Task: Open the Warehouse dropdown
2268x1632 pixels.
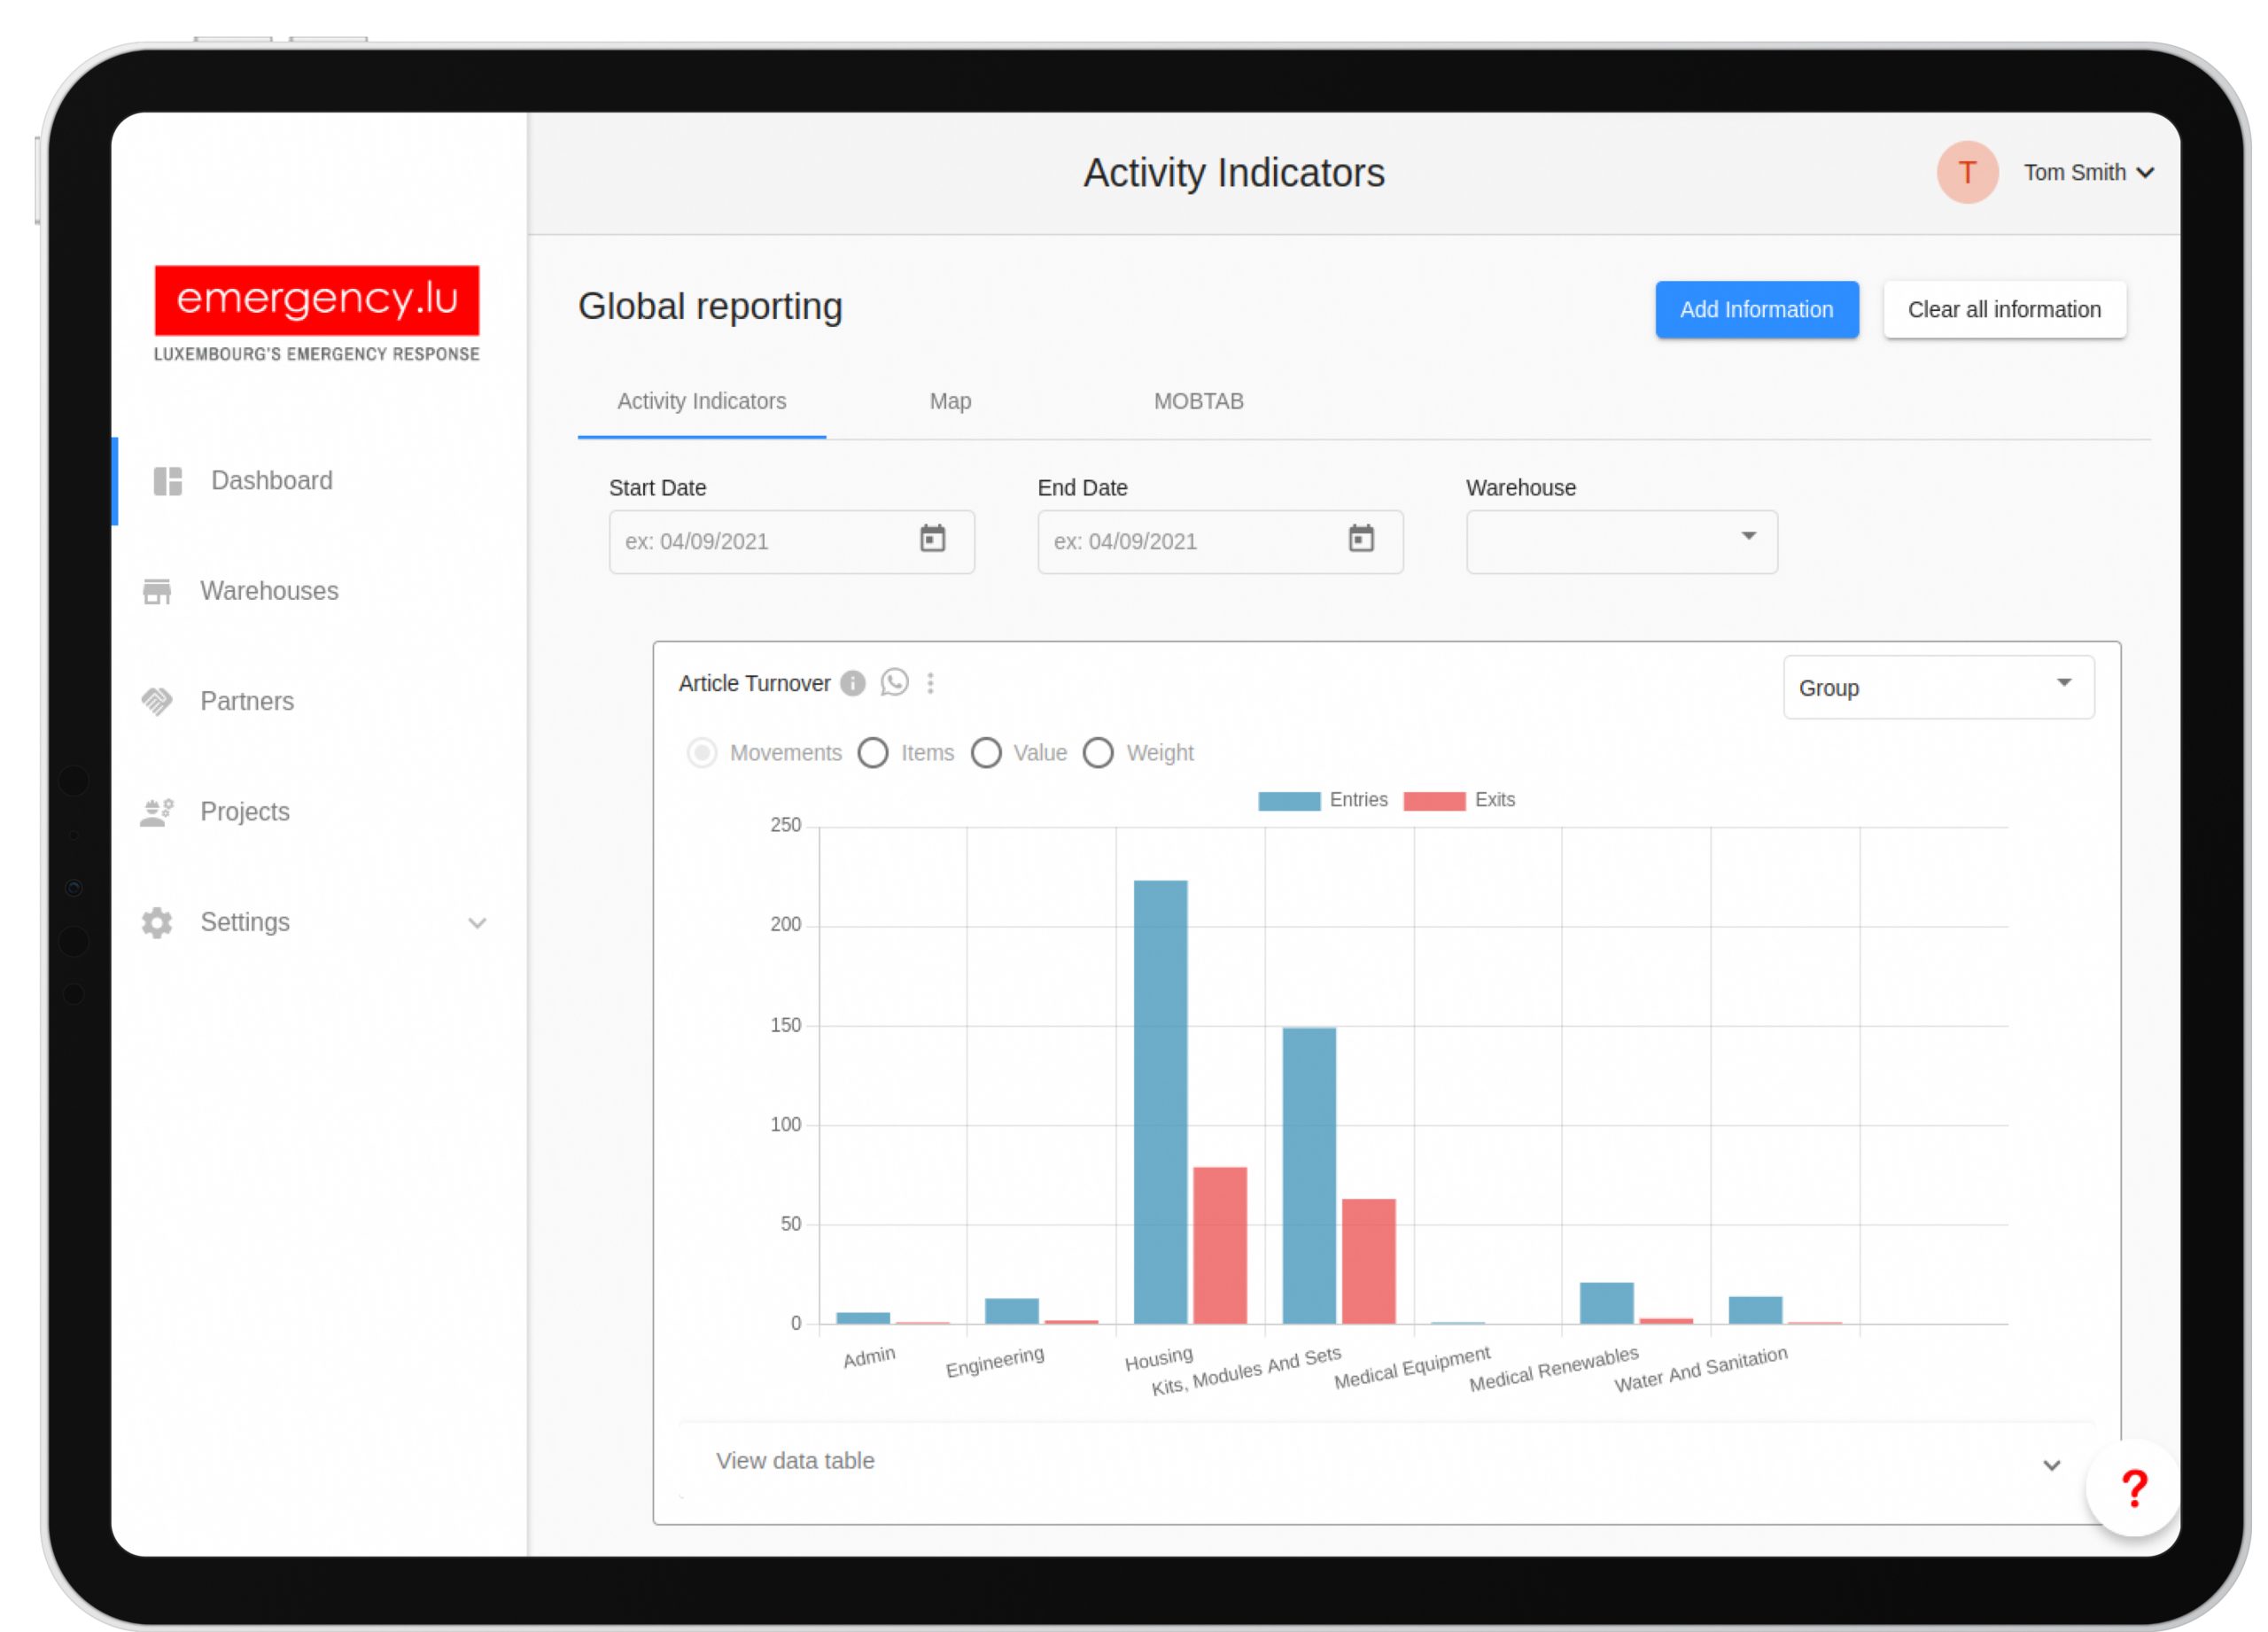Action: pos(1621,541)
